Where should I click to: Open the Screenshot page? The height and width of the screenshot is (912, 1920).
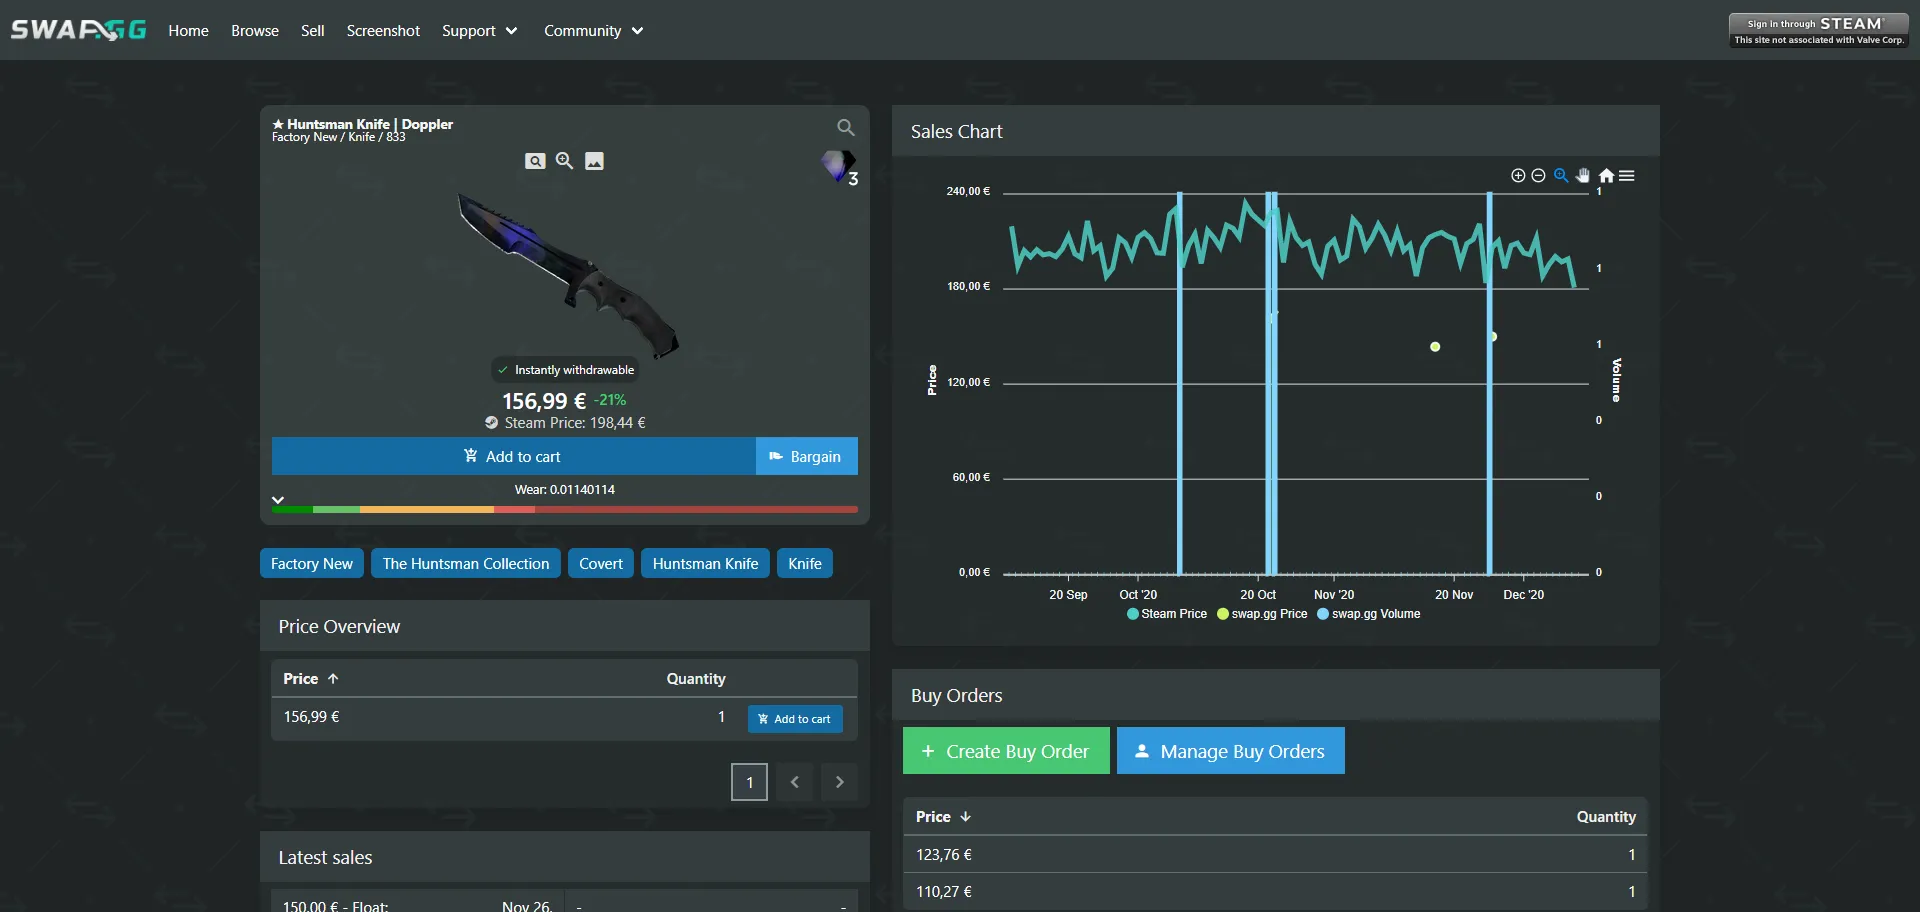pyautogui.click(x=383, y=31)
